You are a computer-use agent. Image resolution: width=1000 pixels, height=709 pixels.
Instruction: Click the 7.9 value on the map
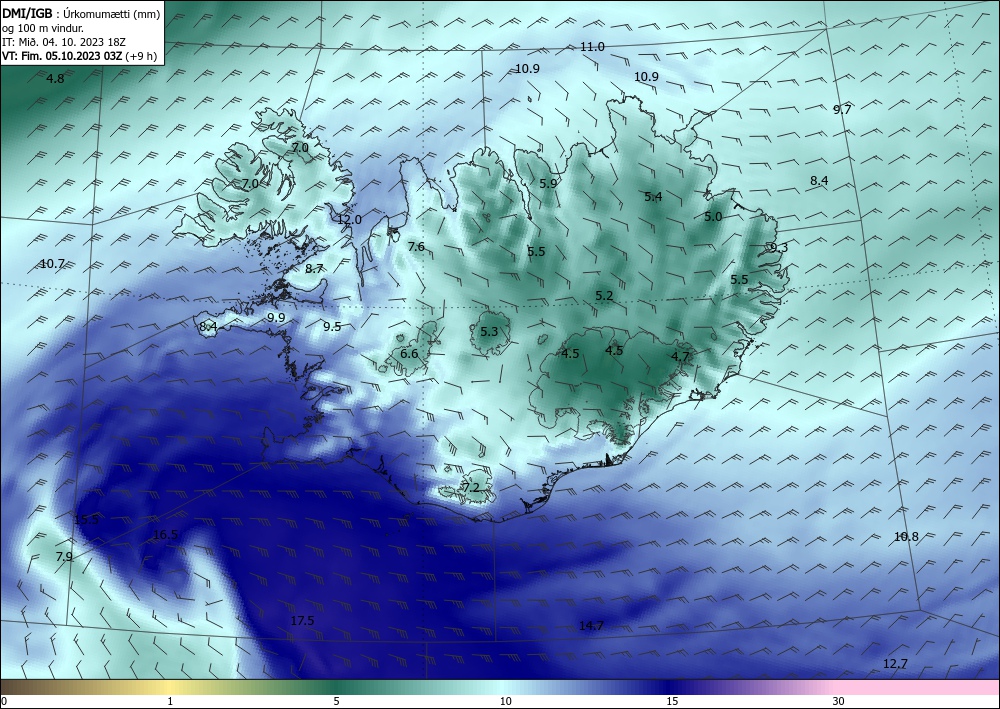[64, 557]
